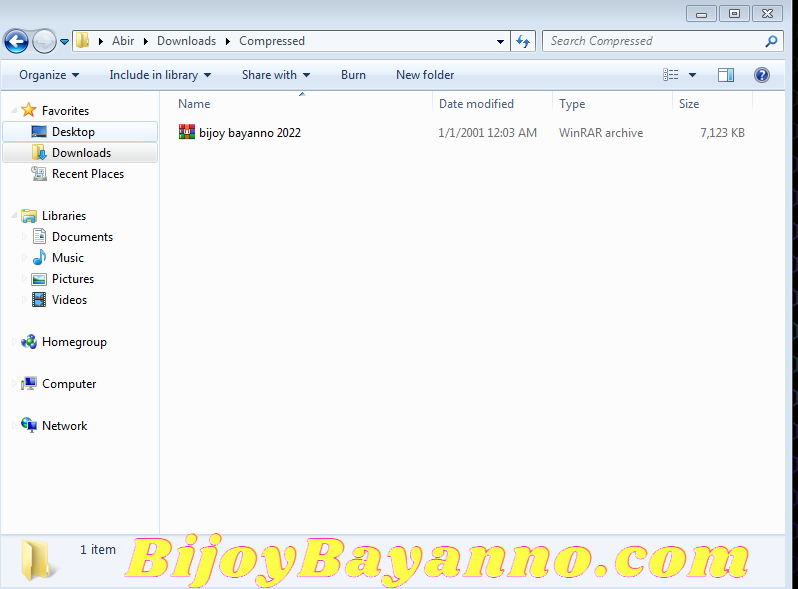The width and height of the screenshot is (798, 589).
Task: Open Homegroup in navigation pane
Action: (74, 342)
